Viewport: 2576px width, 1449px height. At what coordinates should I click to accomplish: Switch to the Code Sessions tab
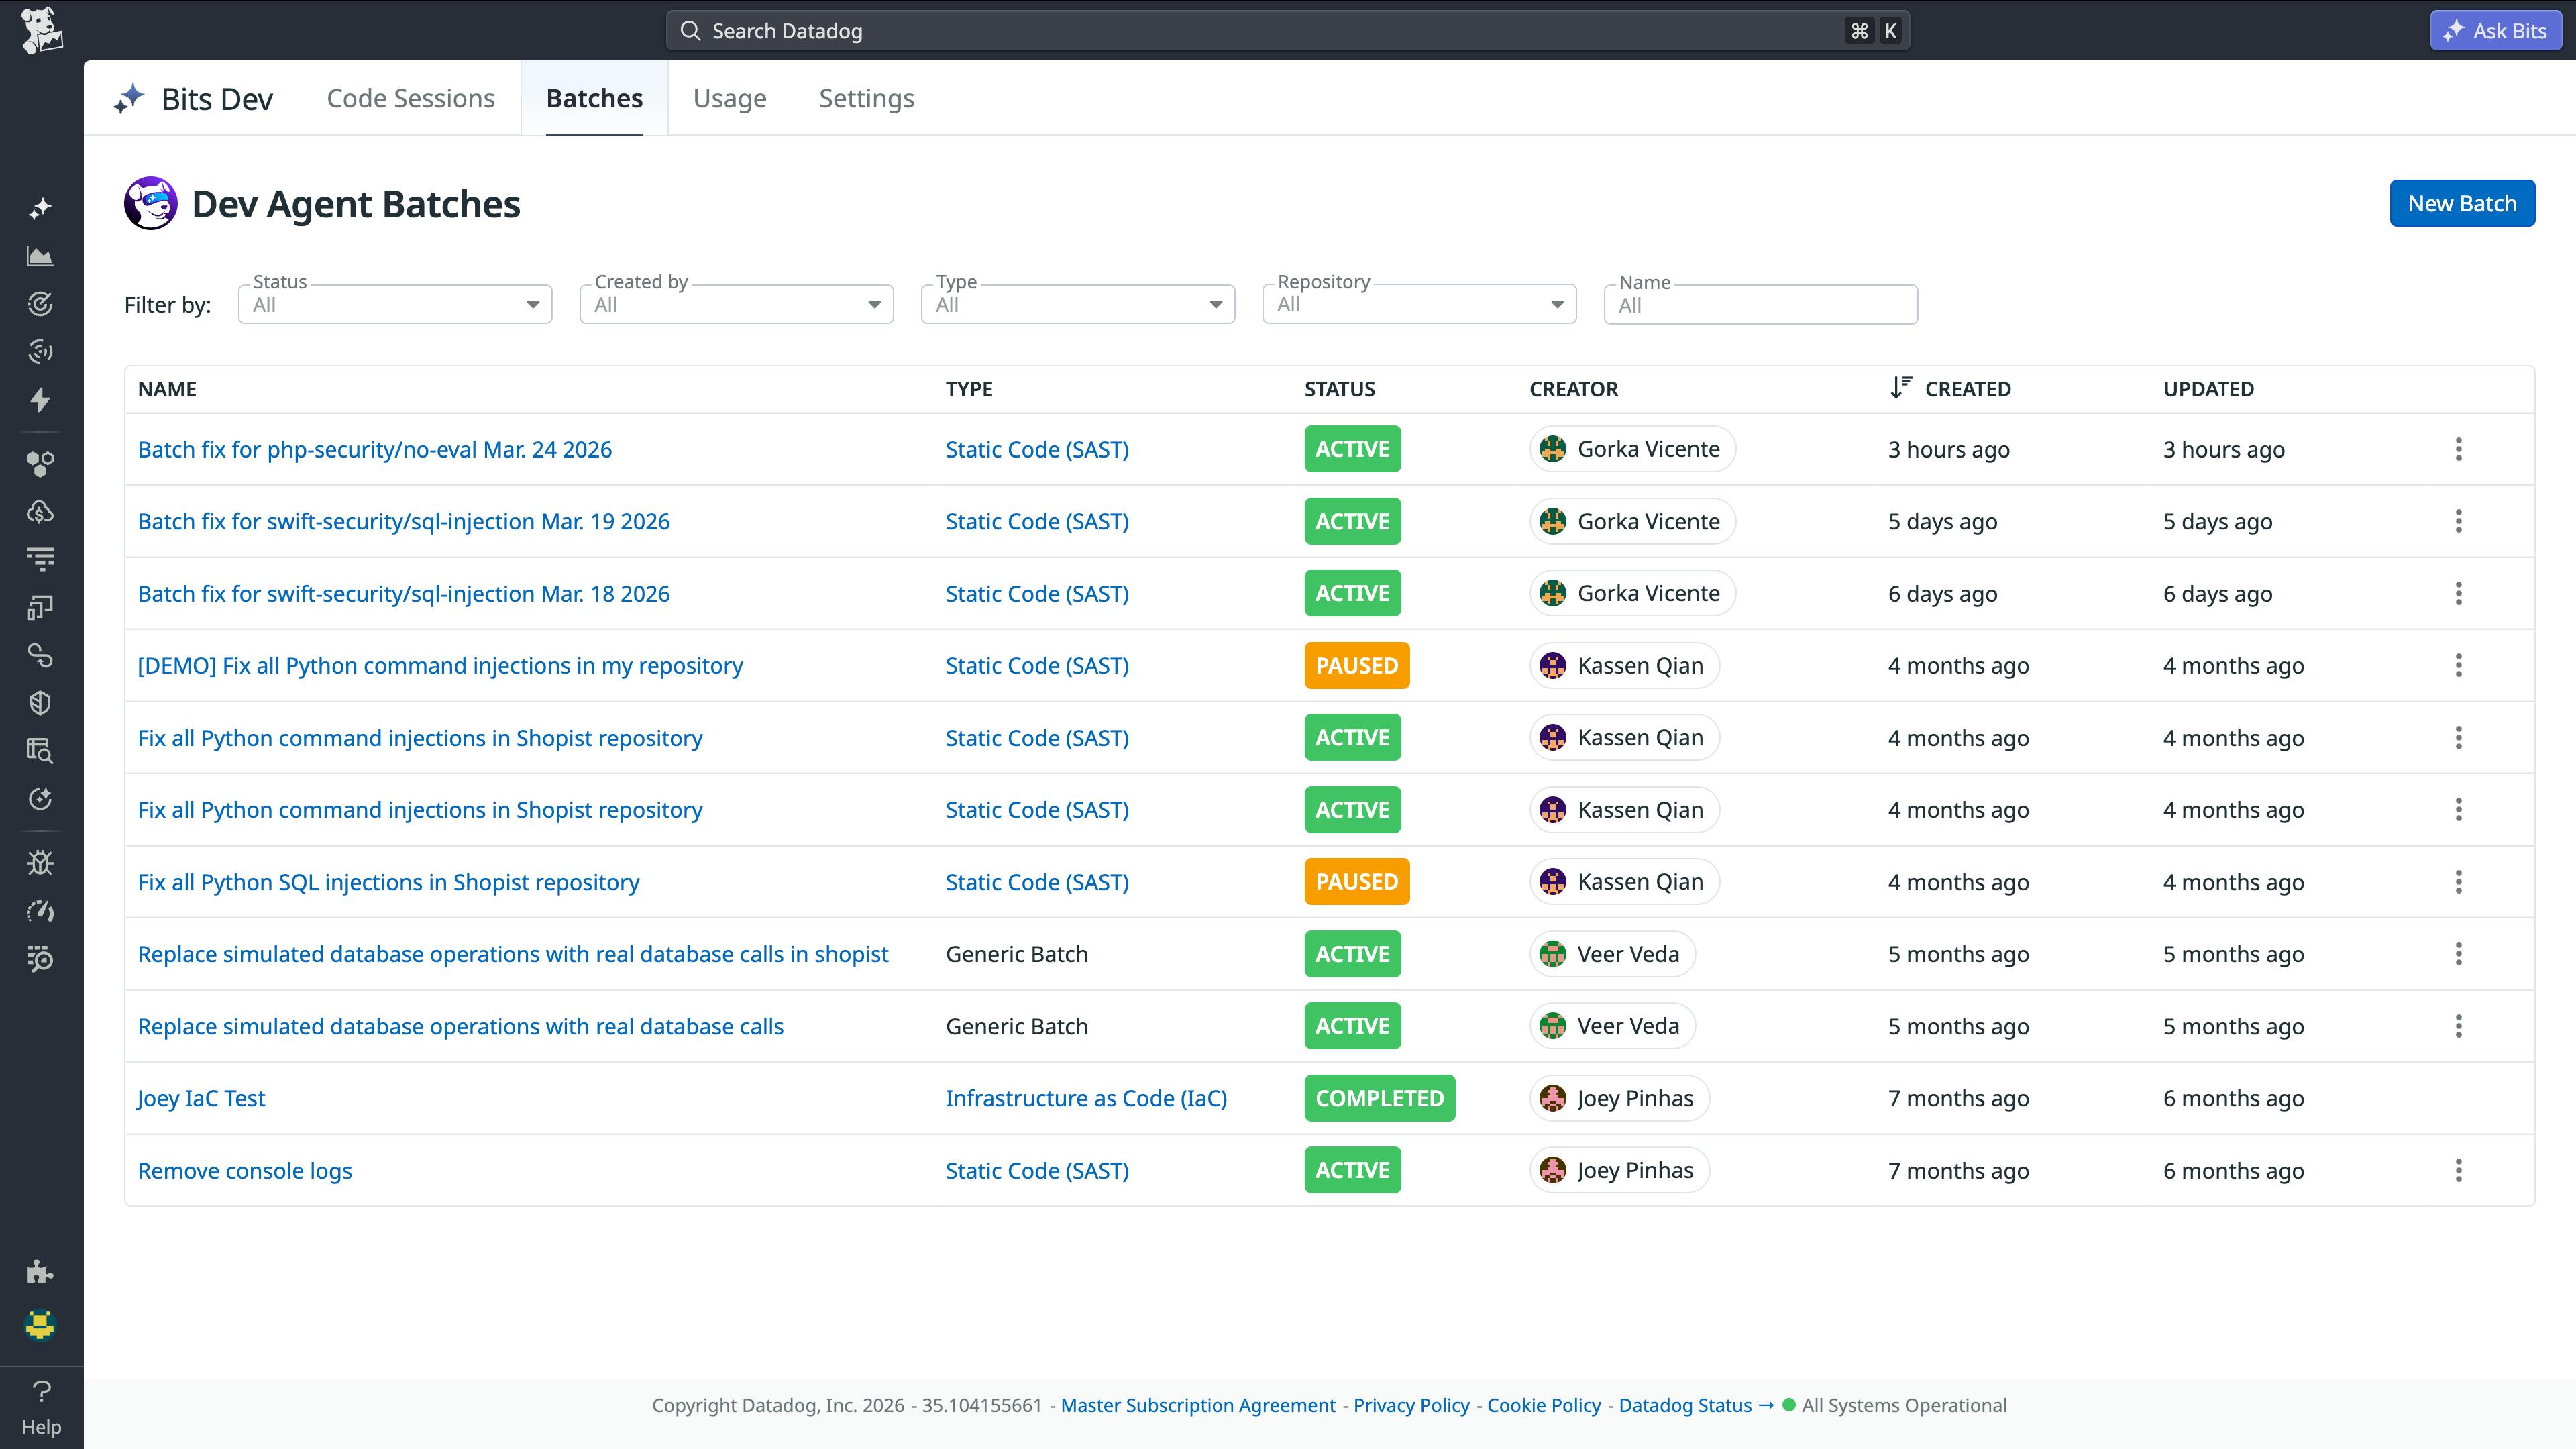point(410,98)
